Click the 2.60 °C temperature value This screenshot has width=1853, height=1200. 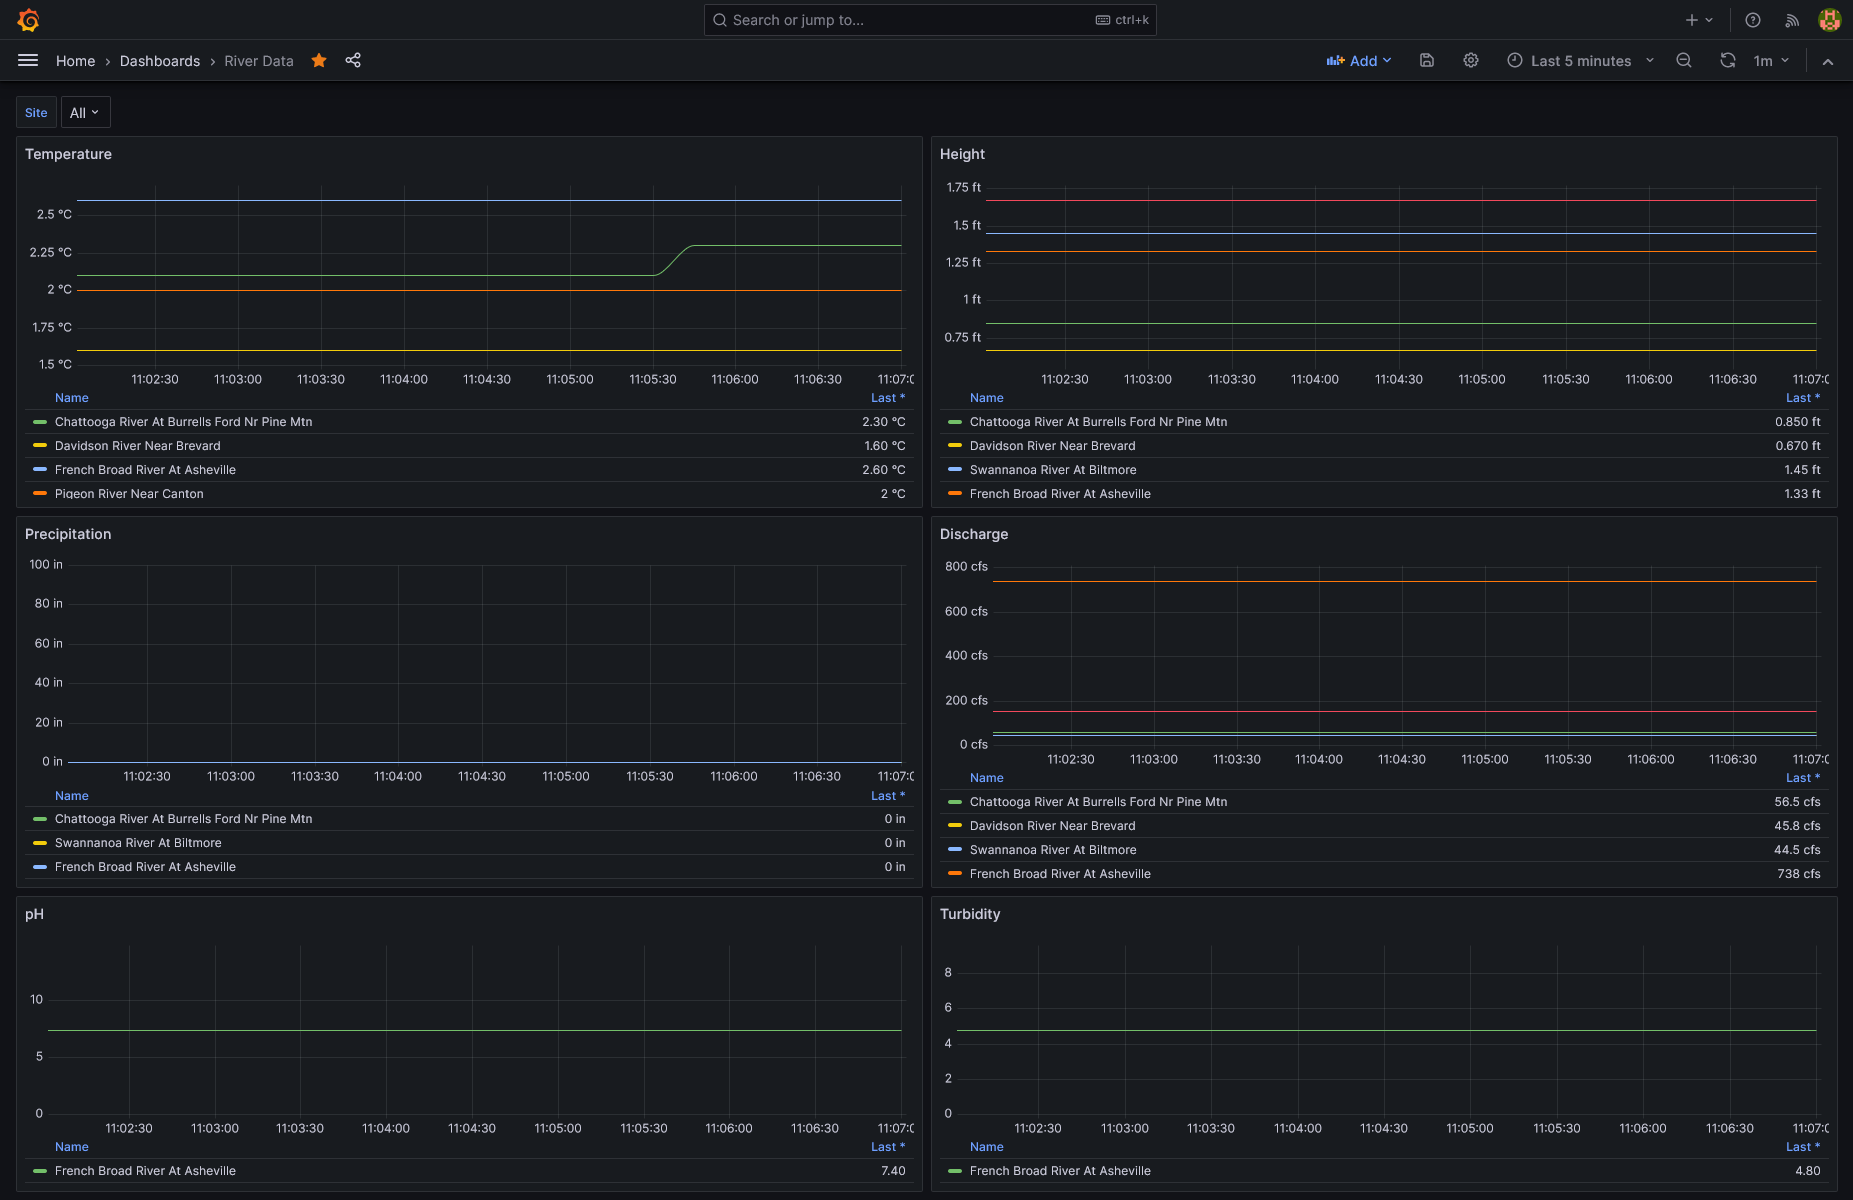coord(884,470)
